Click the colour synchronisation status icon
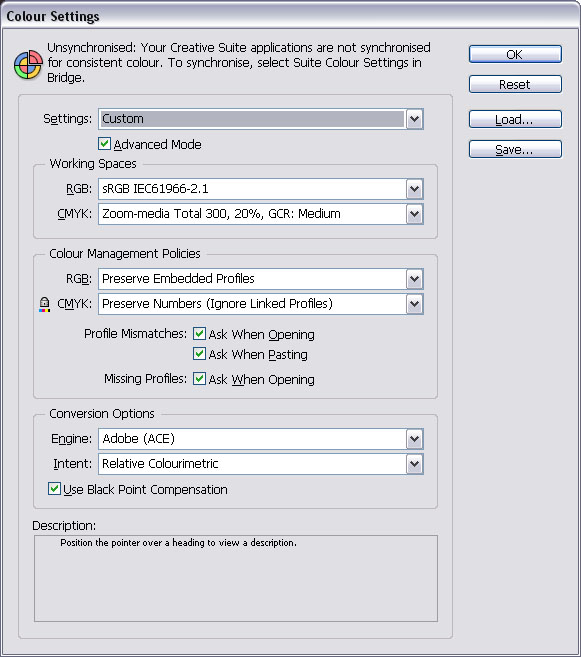Screen dimensions: 581x657 28,65
